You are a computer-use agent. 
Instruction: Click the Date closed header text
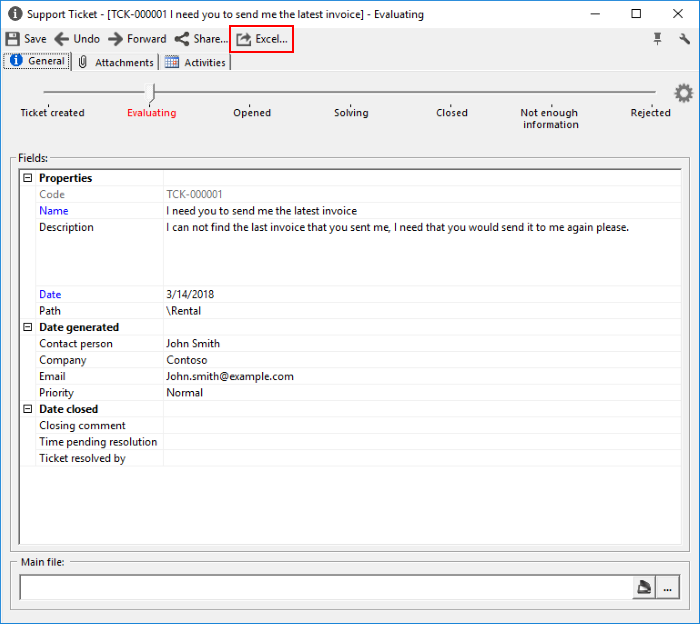coord(68,409)
